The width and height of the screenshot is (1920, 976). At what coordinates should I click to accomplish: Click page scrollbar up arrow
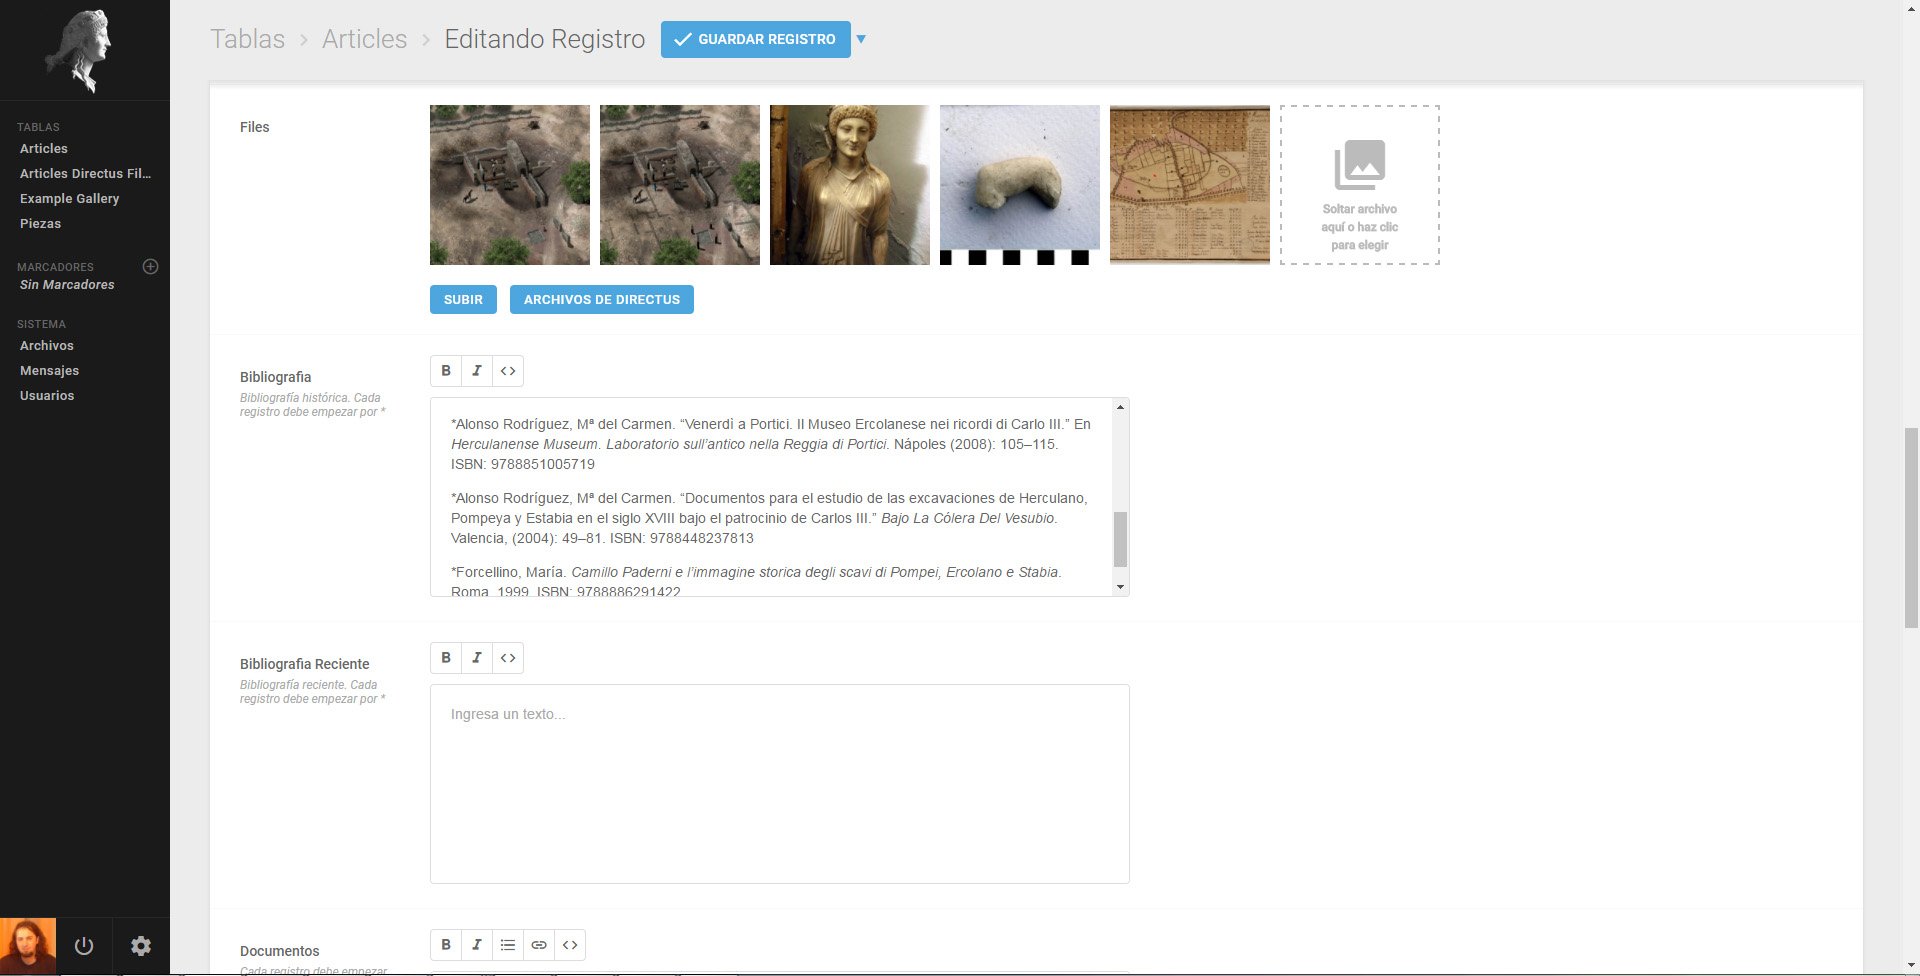(1911, 8)
